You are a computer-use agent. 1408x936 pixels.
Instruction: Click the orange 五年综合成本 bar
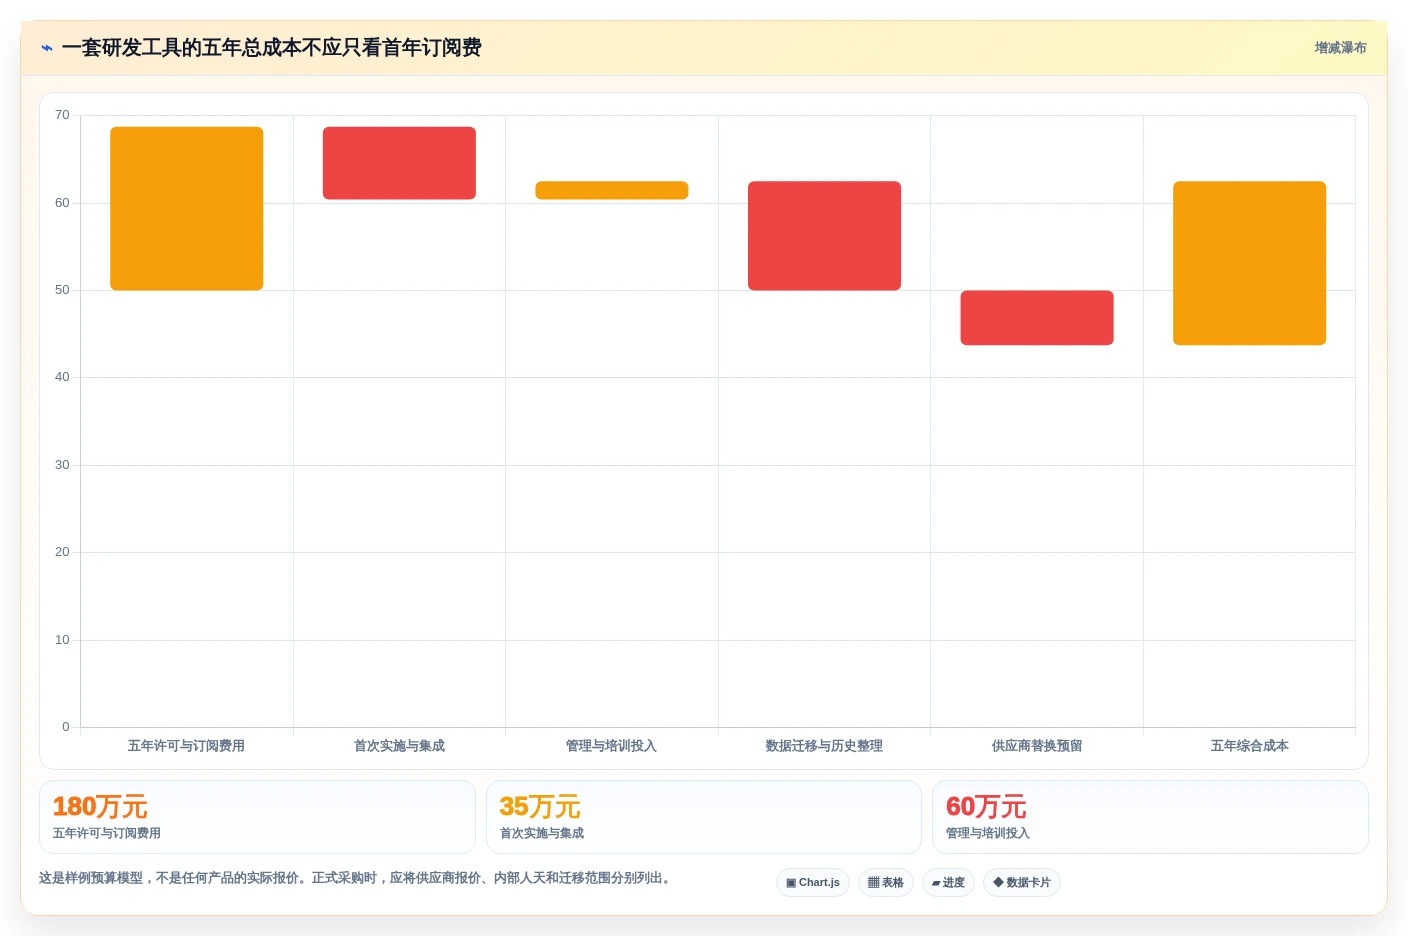point(1250,263)
